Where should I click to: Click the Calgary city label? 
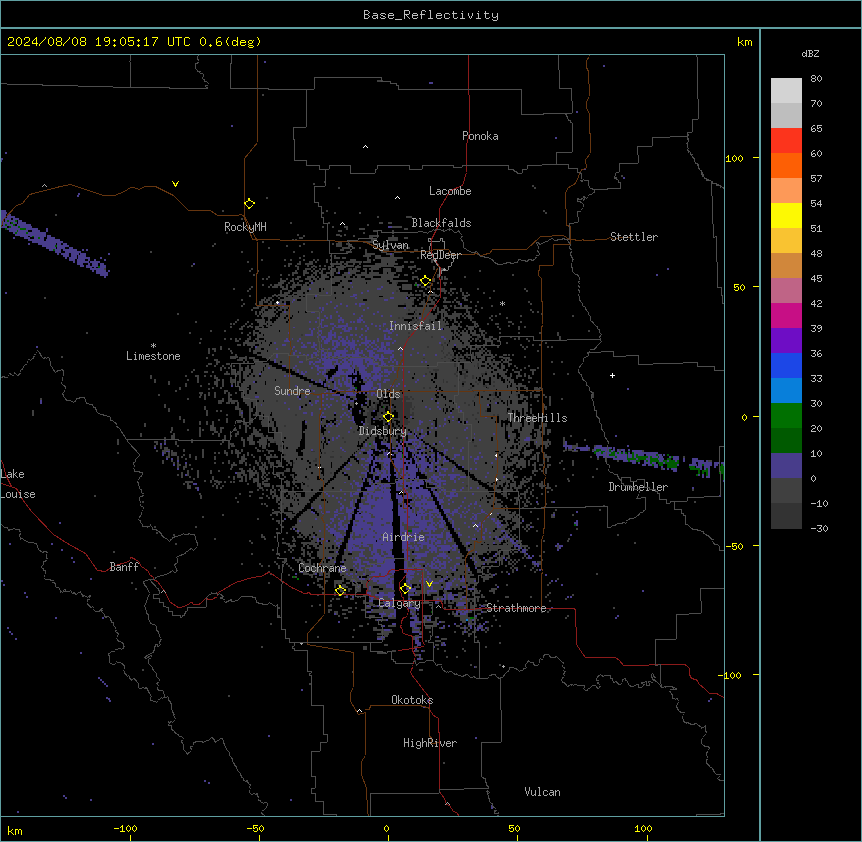coord(400,603)
